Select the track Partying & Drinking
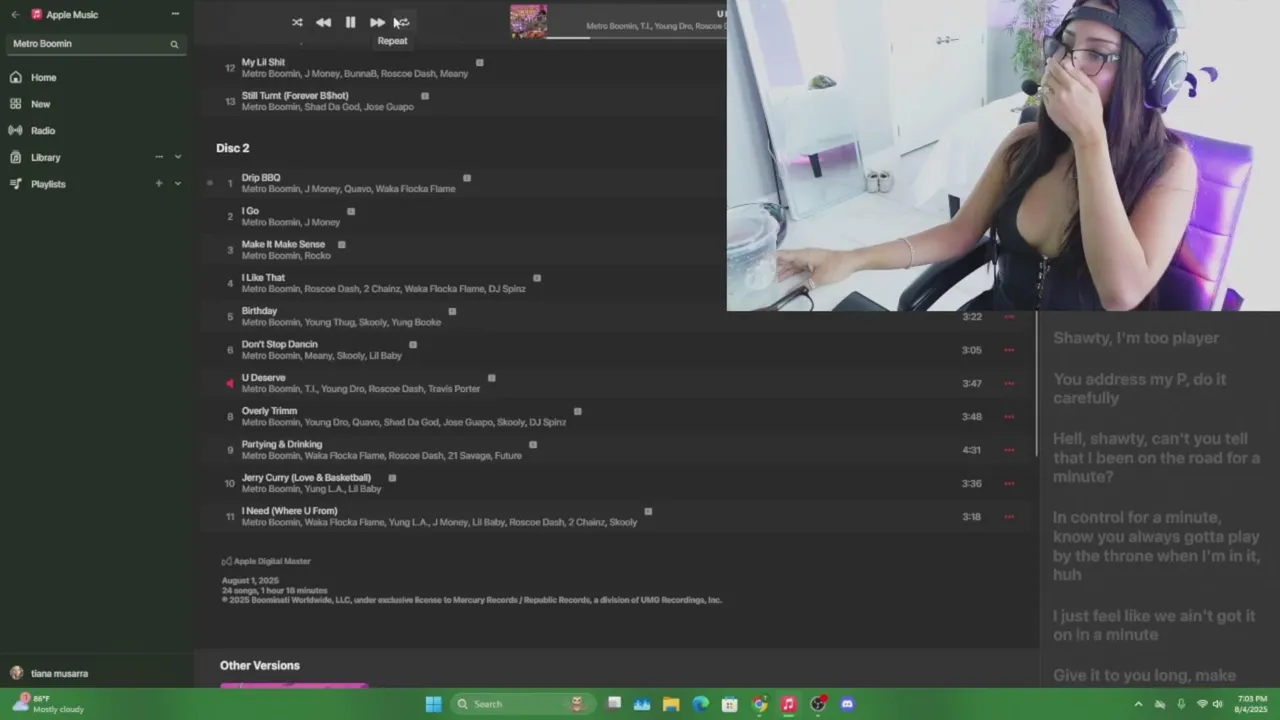Screen dimensions: 1280x720 pyautogui.click(x=282, y=444)
